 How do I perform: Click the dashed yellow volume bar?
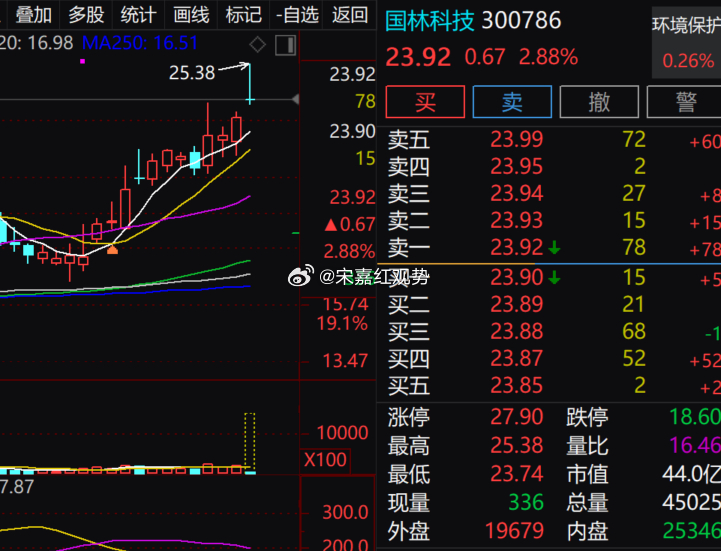tap(250, 442)
